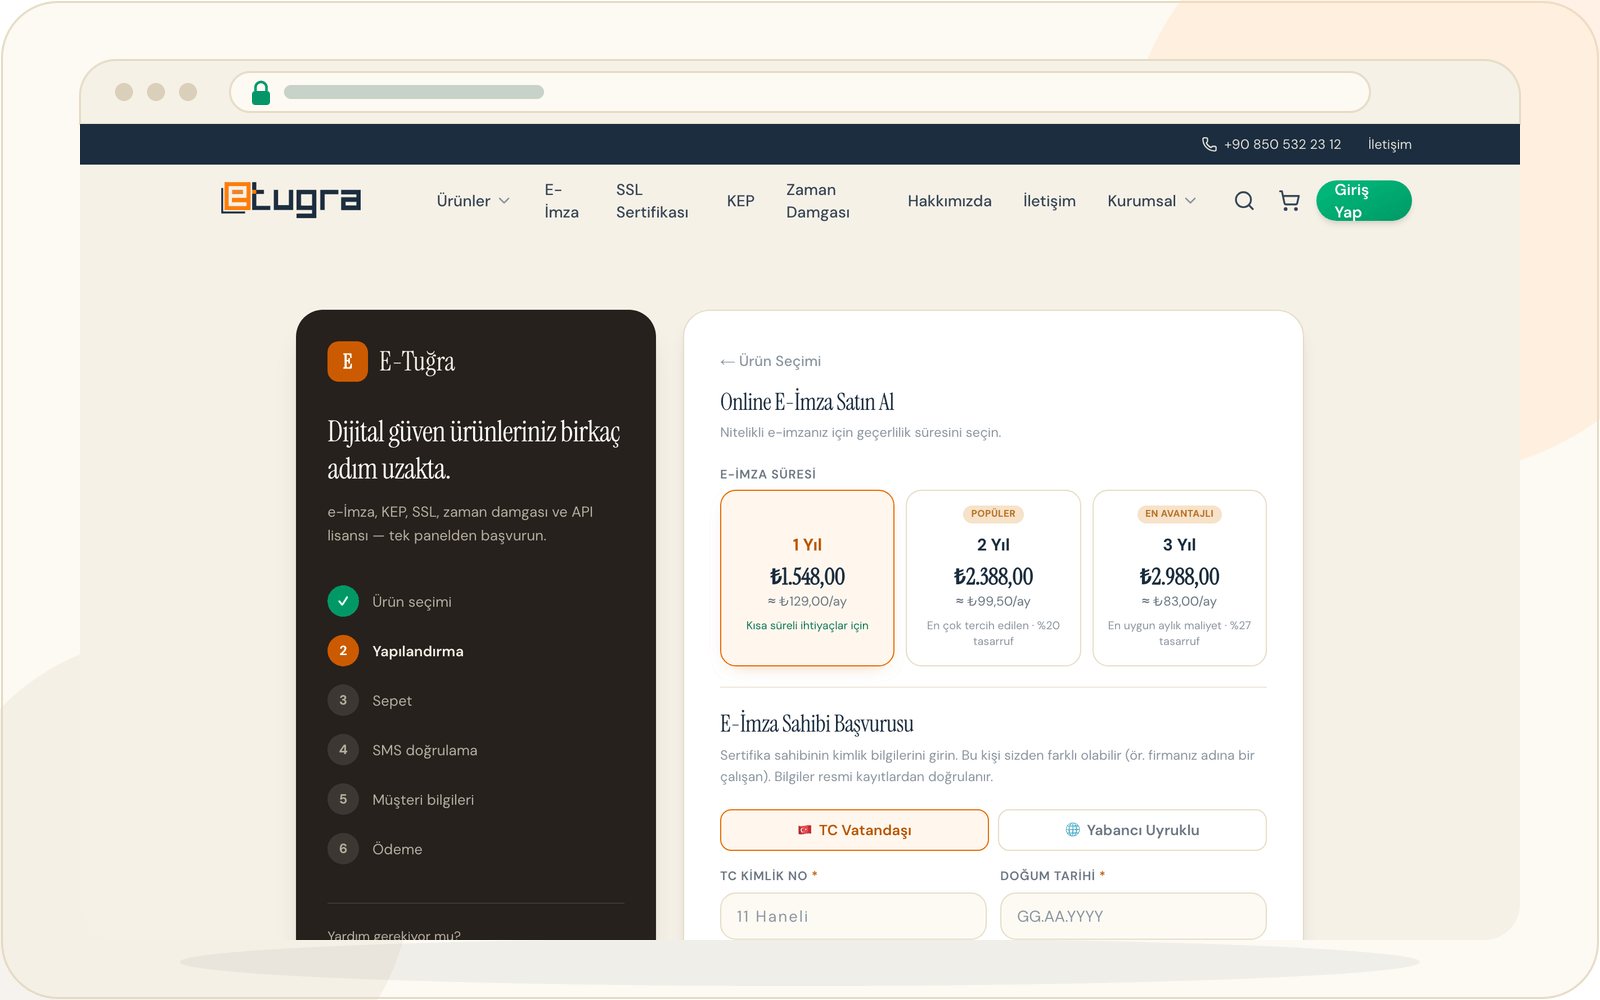
Task: Click the browser address bar
Action: click(800, 92)
